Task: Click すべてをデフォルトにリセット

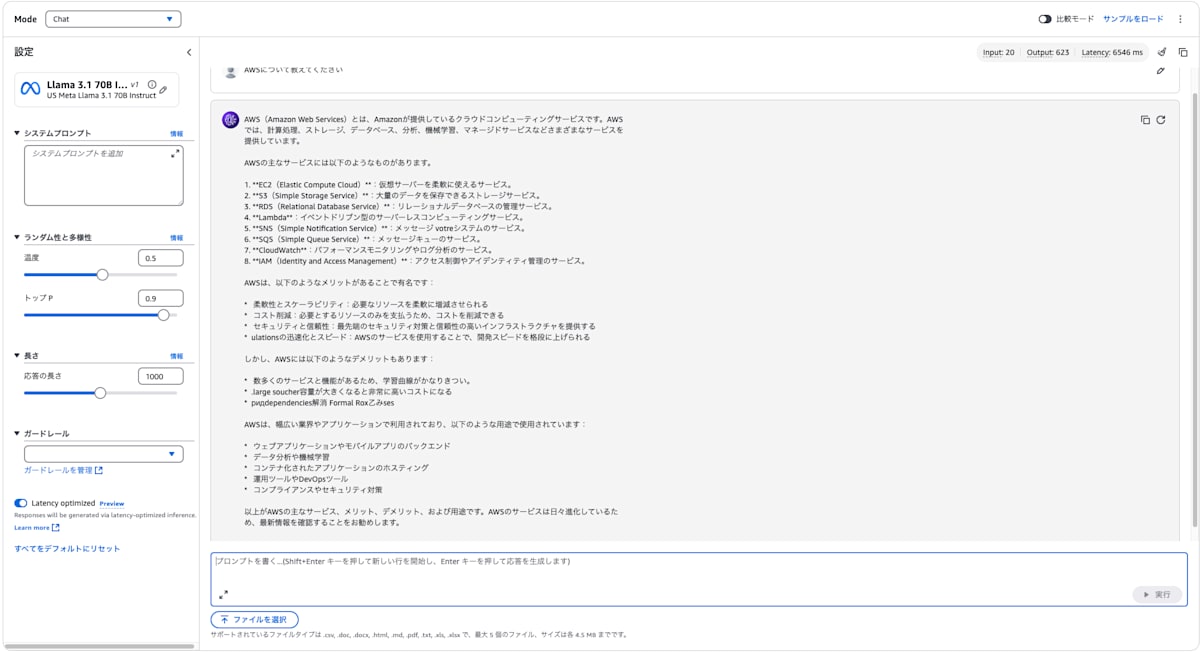Action: [67, 548]
